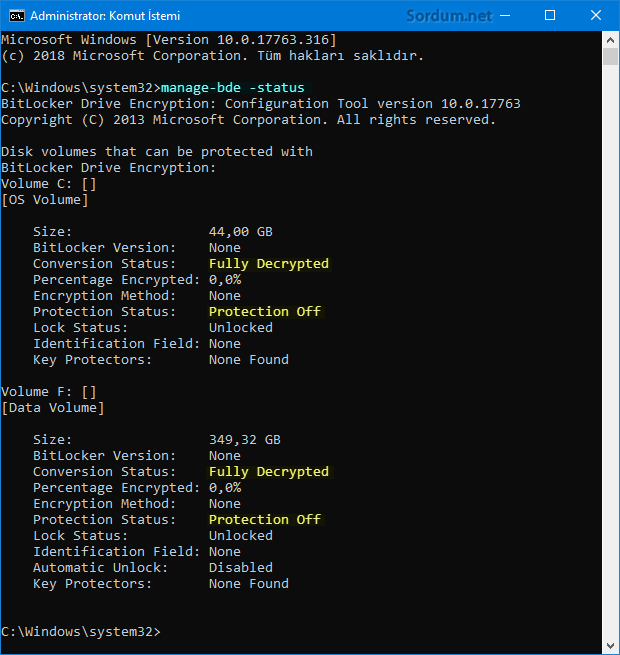Screen dimensions: 620x655
Task: Click Volume C 'BitLocker Version:' label
Action: [104, 248]
